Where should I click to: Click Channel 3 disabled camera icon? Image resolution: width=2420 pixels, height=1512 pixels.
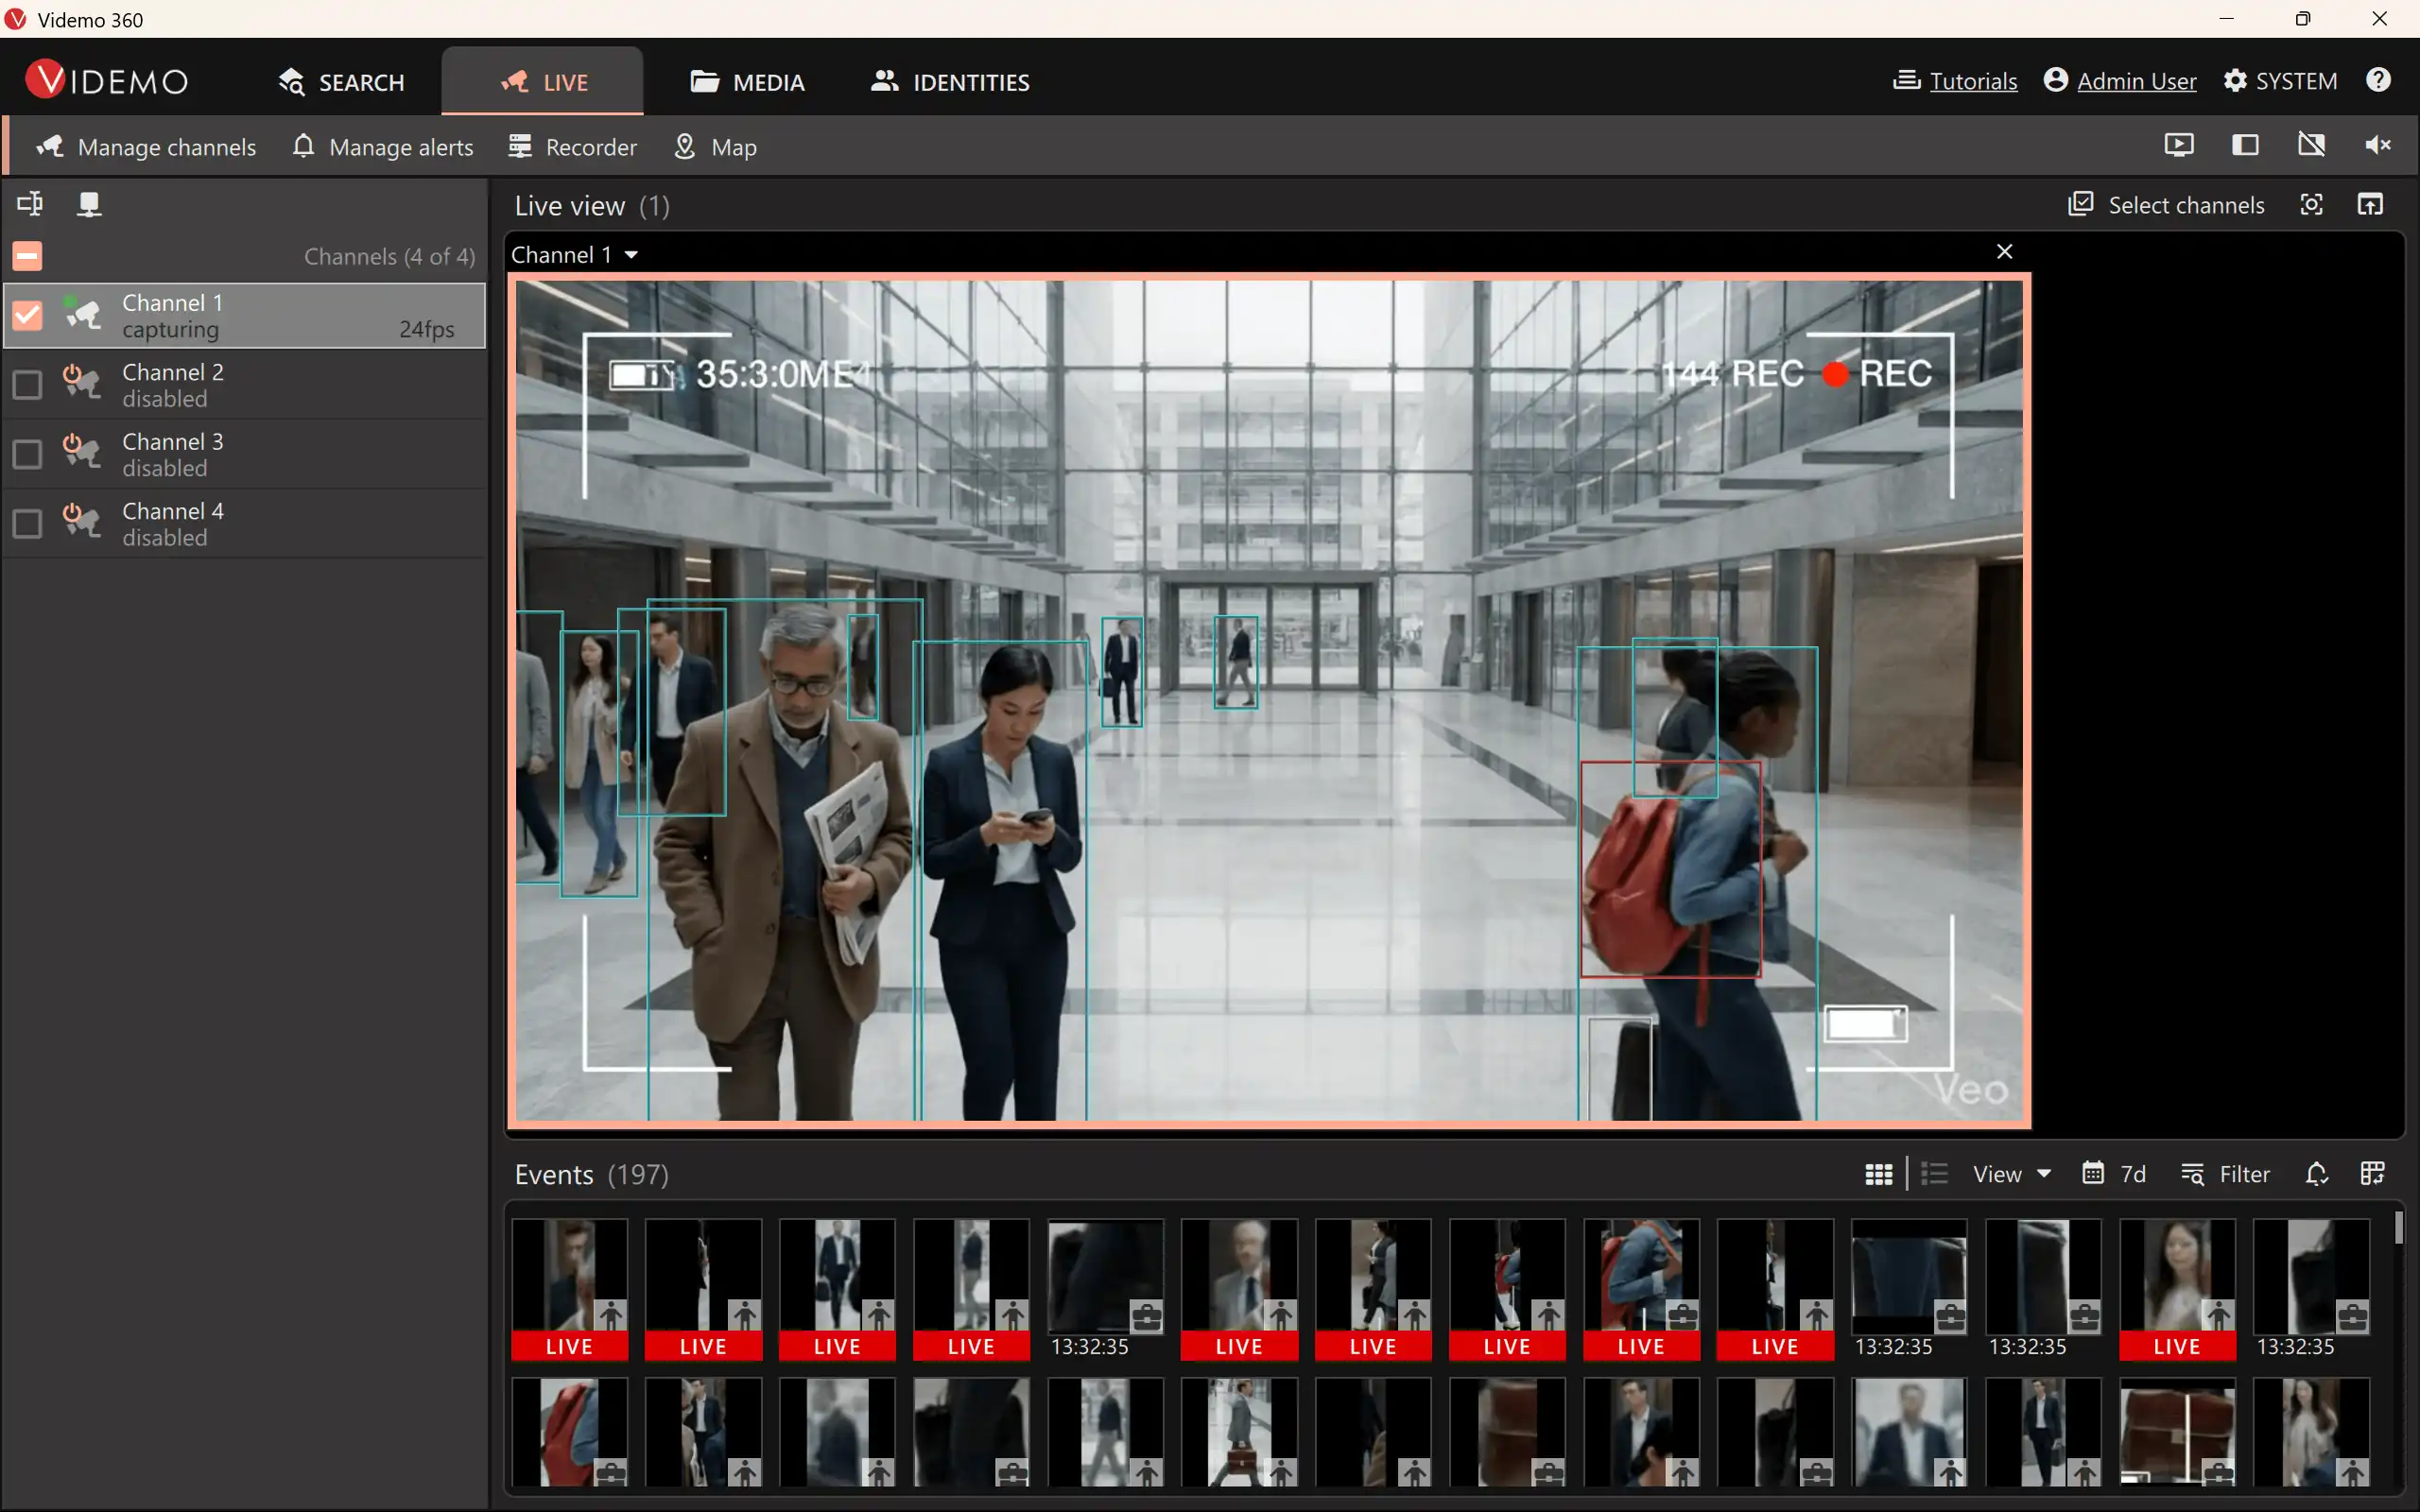[82, 452]
